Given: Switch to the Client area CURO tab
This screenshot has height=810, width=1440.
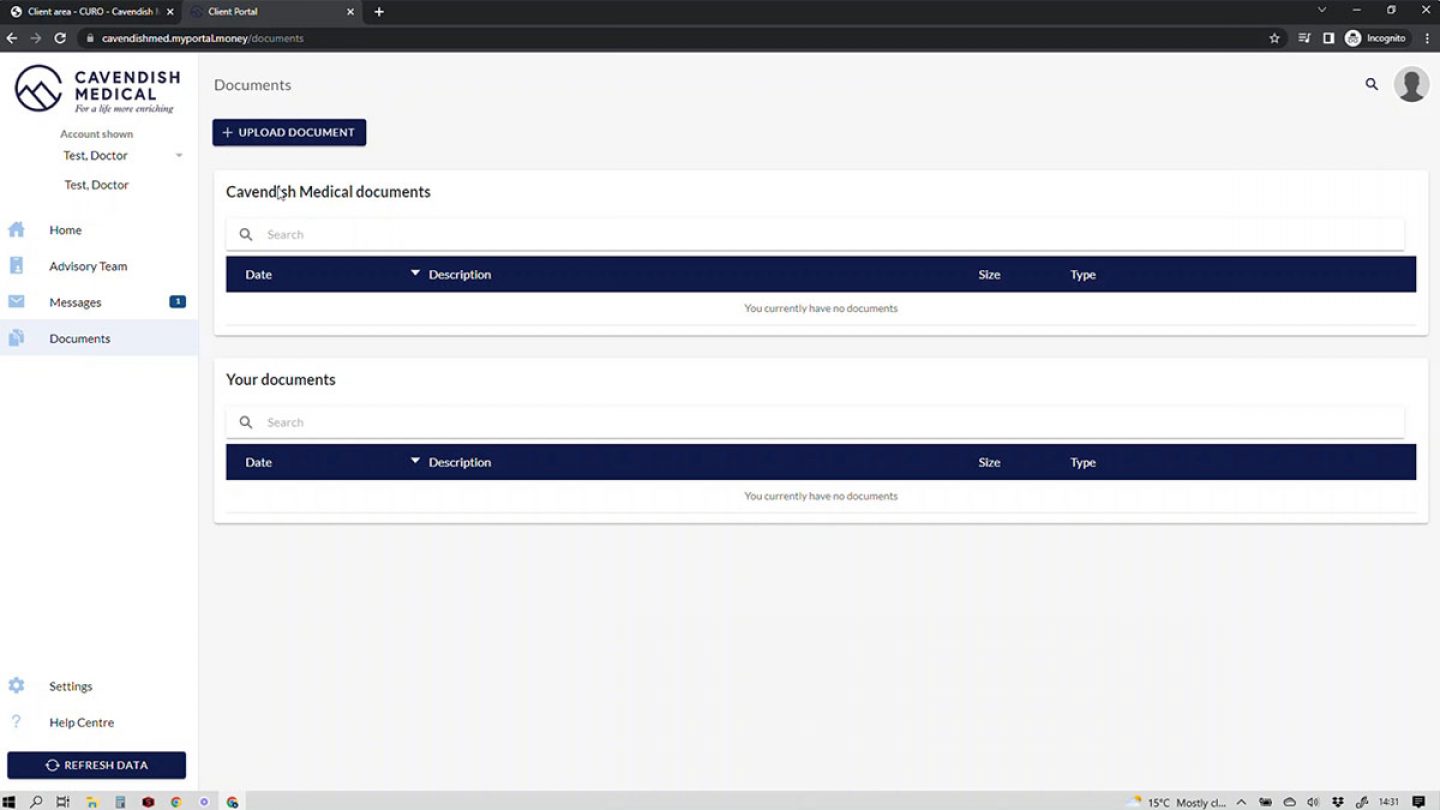Looking at the screenshot, I should pyautogui.click(x=90, y=12).
